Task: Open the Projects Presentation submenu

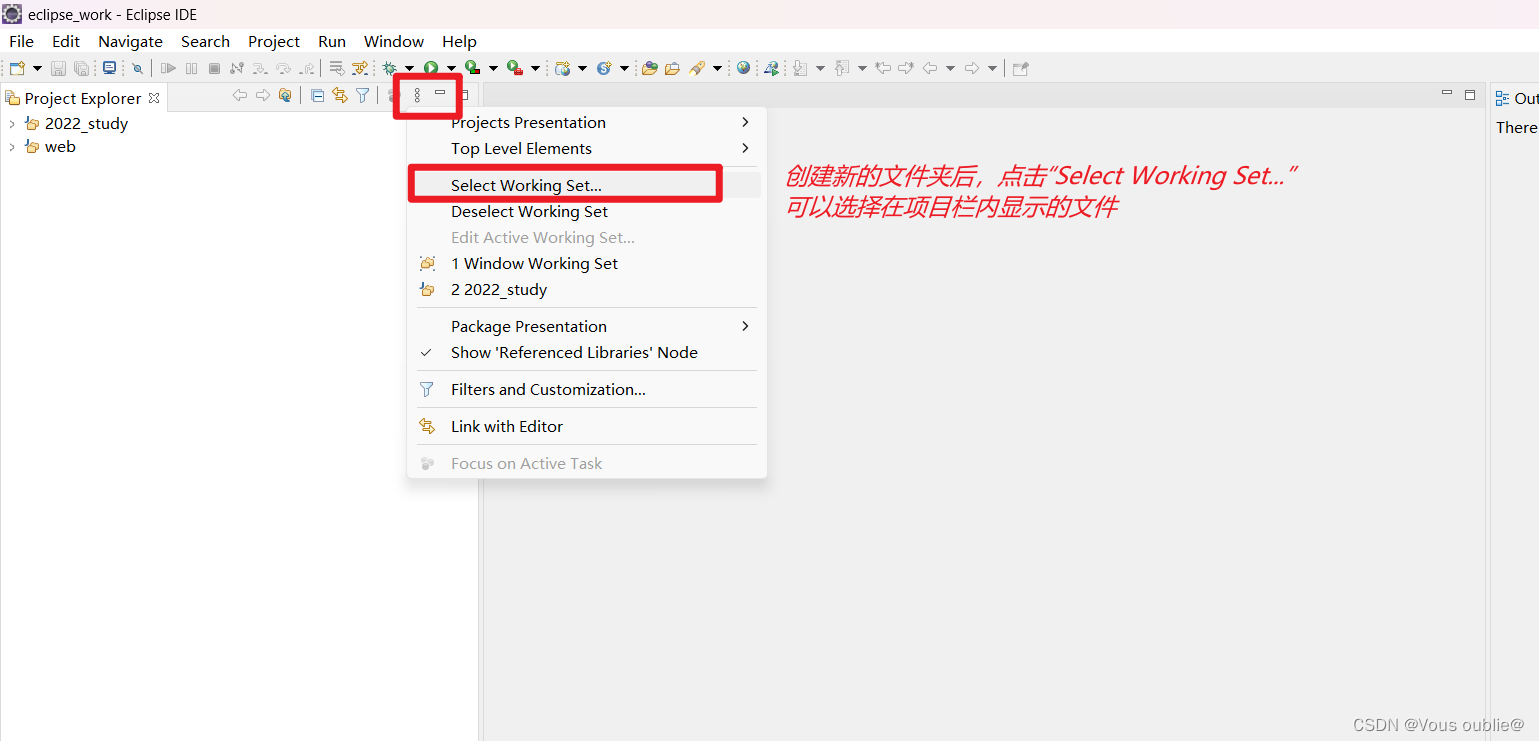Action: pos(586,122)
